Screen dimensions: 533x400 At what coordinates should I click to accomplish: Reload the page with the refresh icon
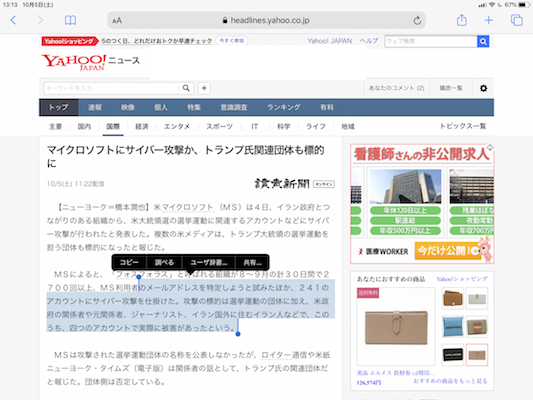(x=417, y=20)
